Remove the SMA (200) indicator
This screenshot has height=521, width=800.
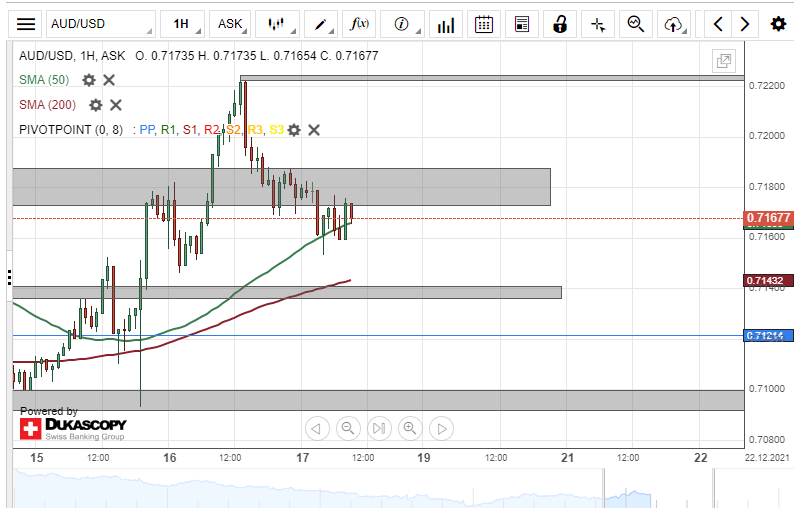[x=116, y=105]
